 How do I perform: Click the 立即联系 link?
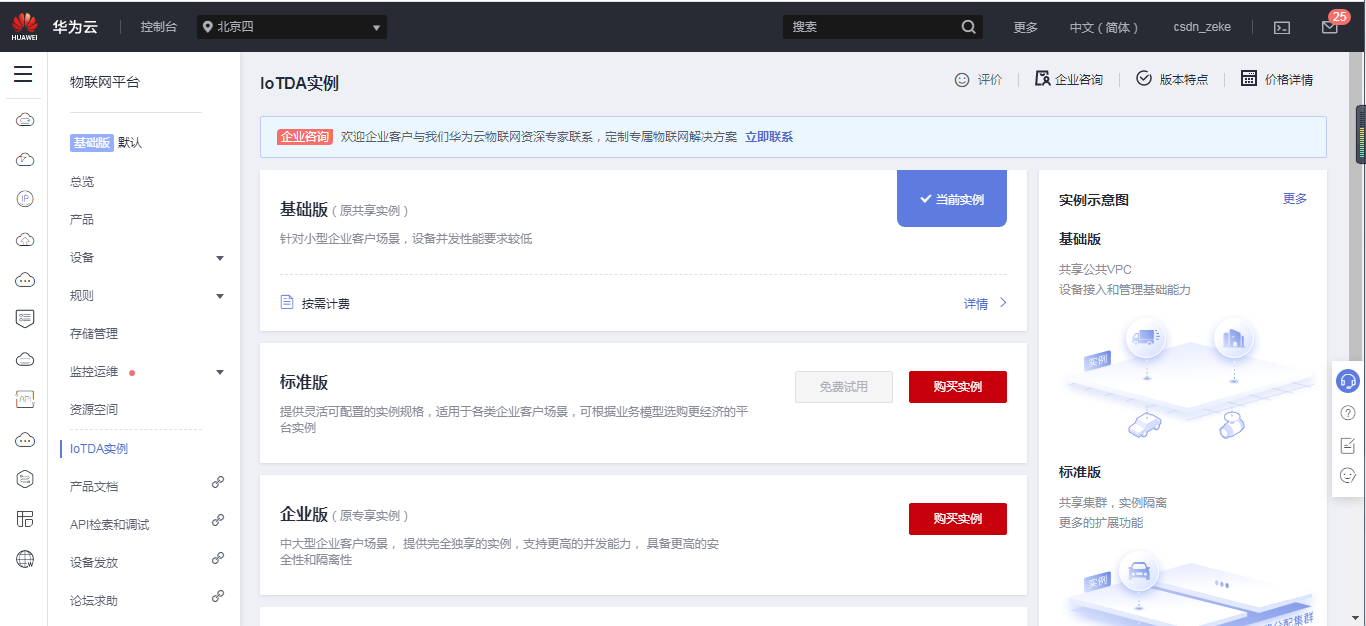coord(769,137)
